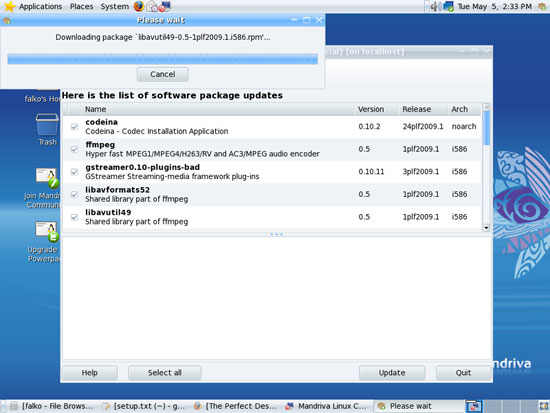This screenshot has width=550, height=413.
Task: Uncheck the codeina package checkbox
Action: pos(74,127)
